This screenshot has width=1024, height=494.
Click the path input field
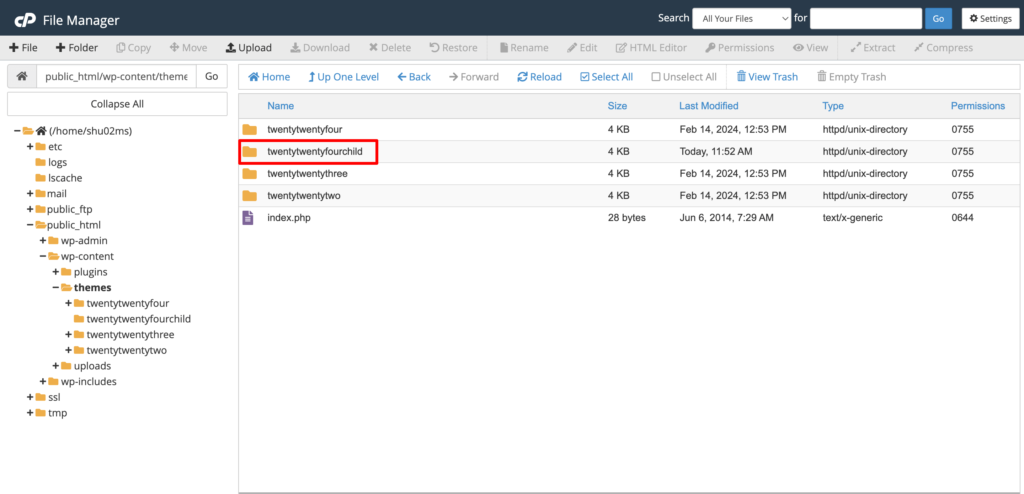[x=116, y=76]
